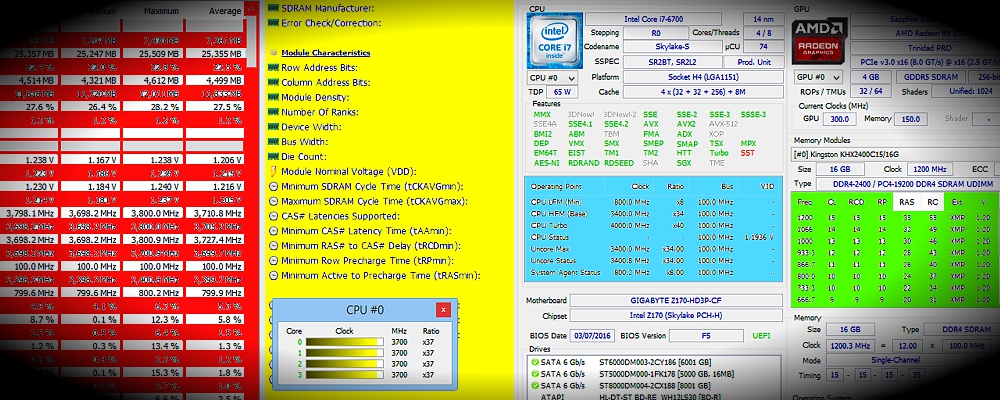This screenshot has width=1000, height=400.
Task: Open the GPU #0 selector dropdown
Action: tap(820, 77)
